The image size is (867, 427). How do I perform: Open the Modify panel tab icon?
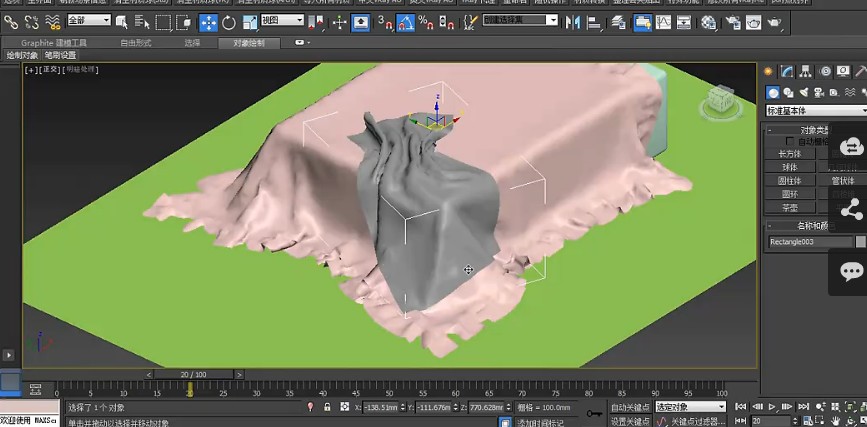tap(788, 71)
